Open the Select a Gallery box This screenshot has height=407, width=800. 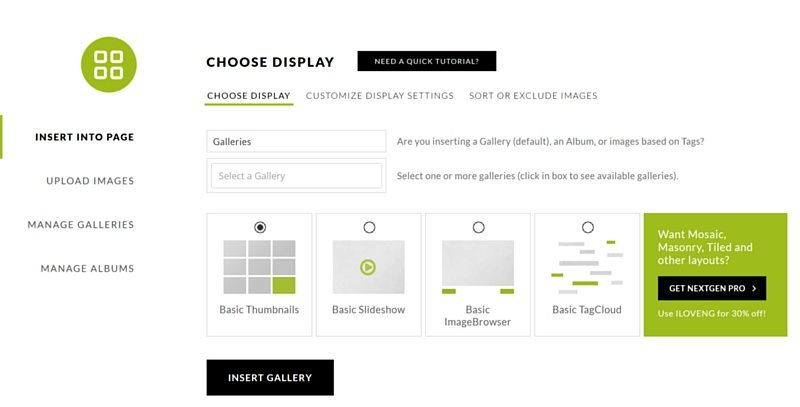pyautogui.click(x=296, y=175)
